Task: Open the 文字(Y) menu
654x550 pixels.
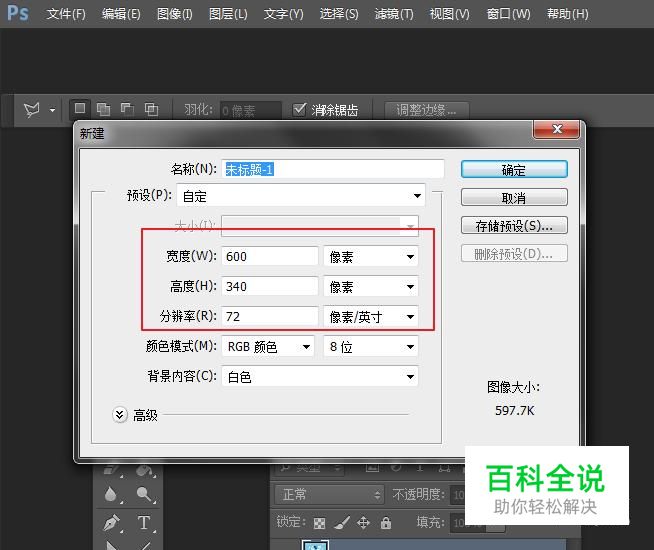Action: click(x=284, y=14)
